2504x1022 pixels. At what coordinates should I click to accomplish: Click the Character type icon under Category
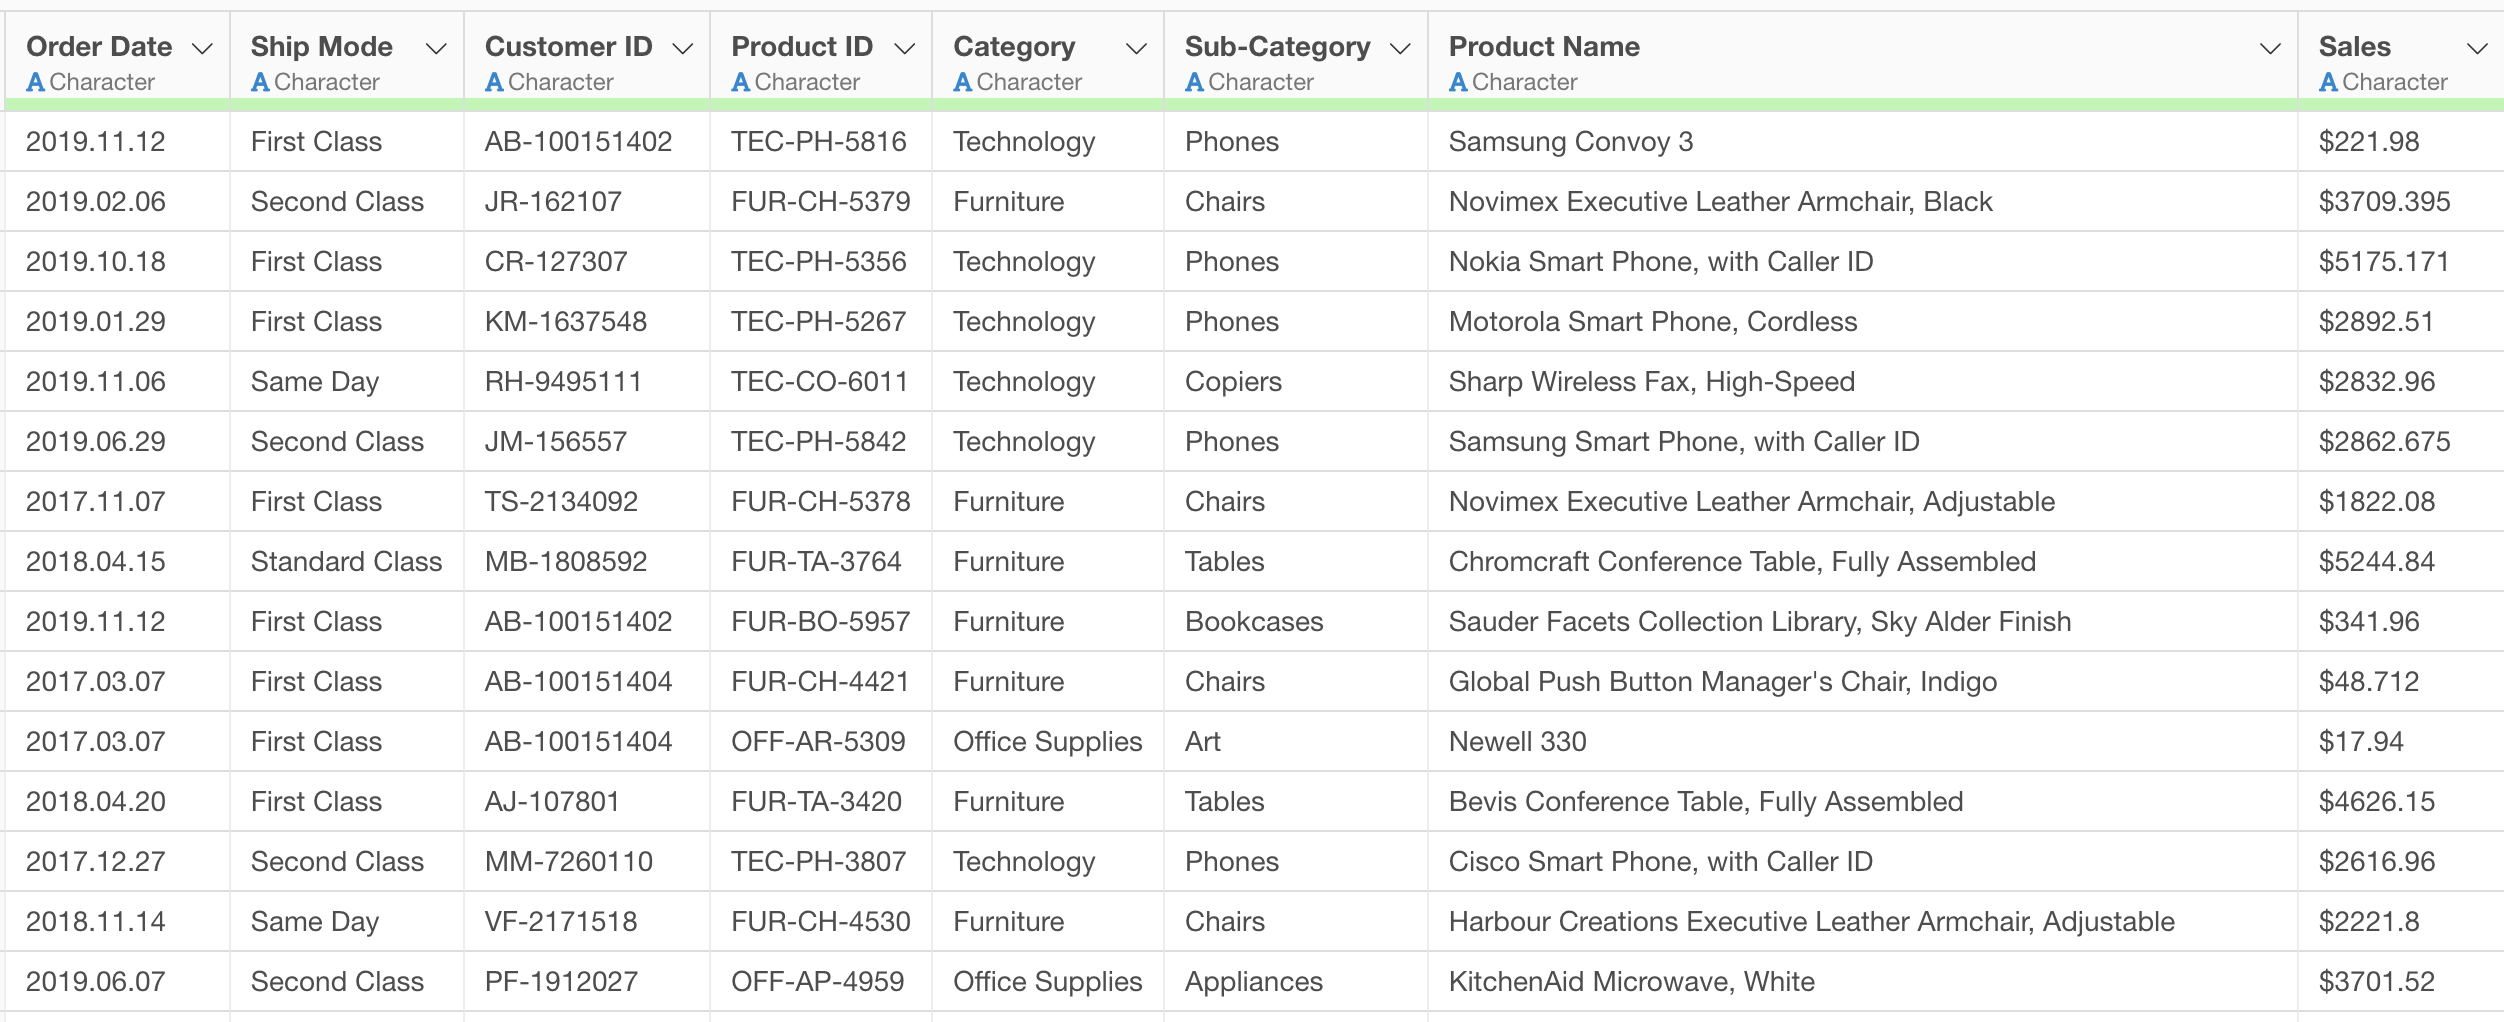coord(963,83)
